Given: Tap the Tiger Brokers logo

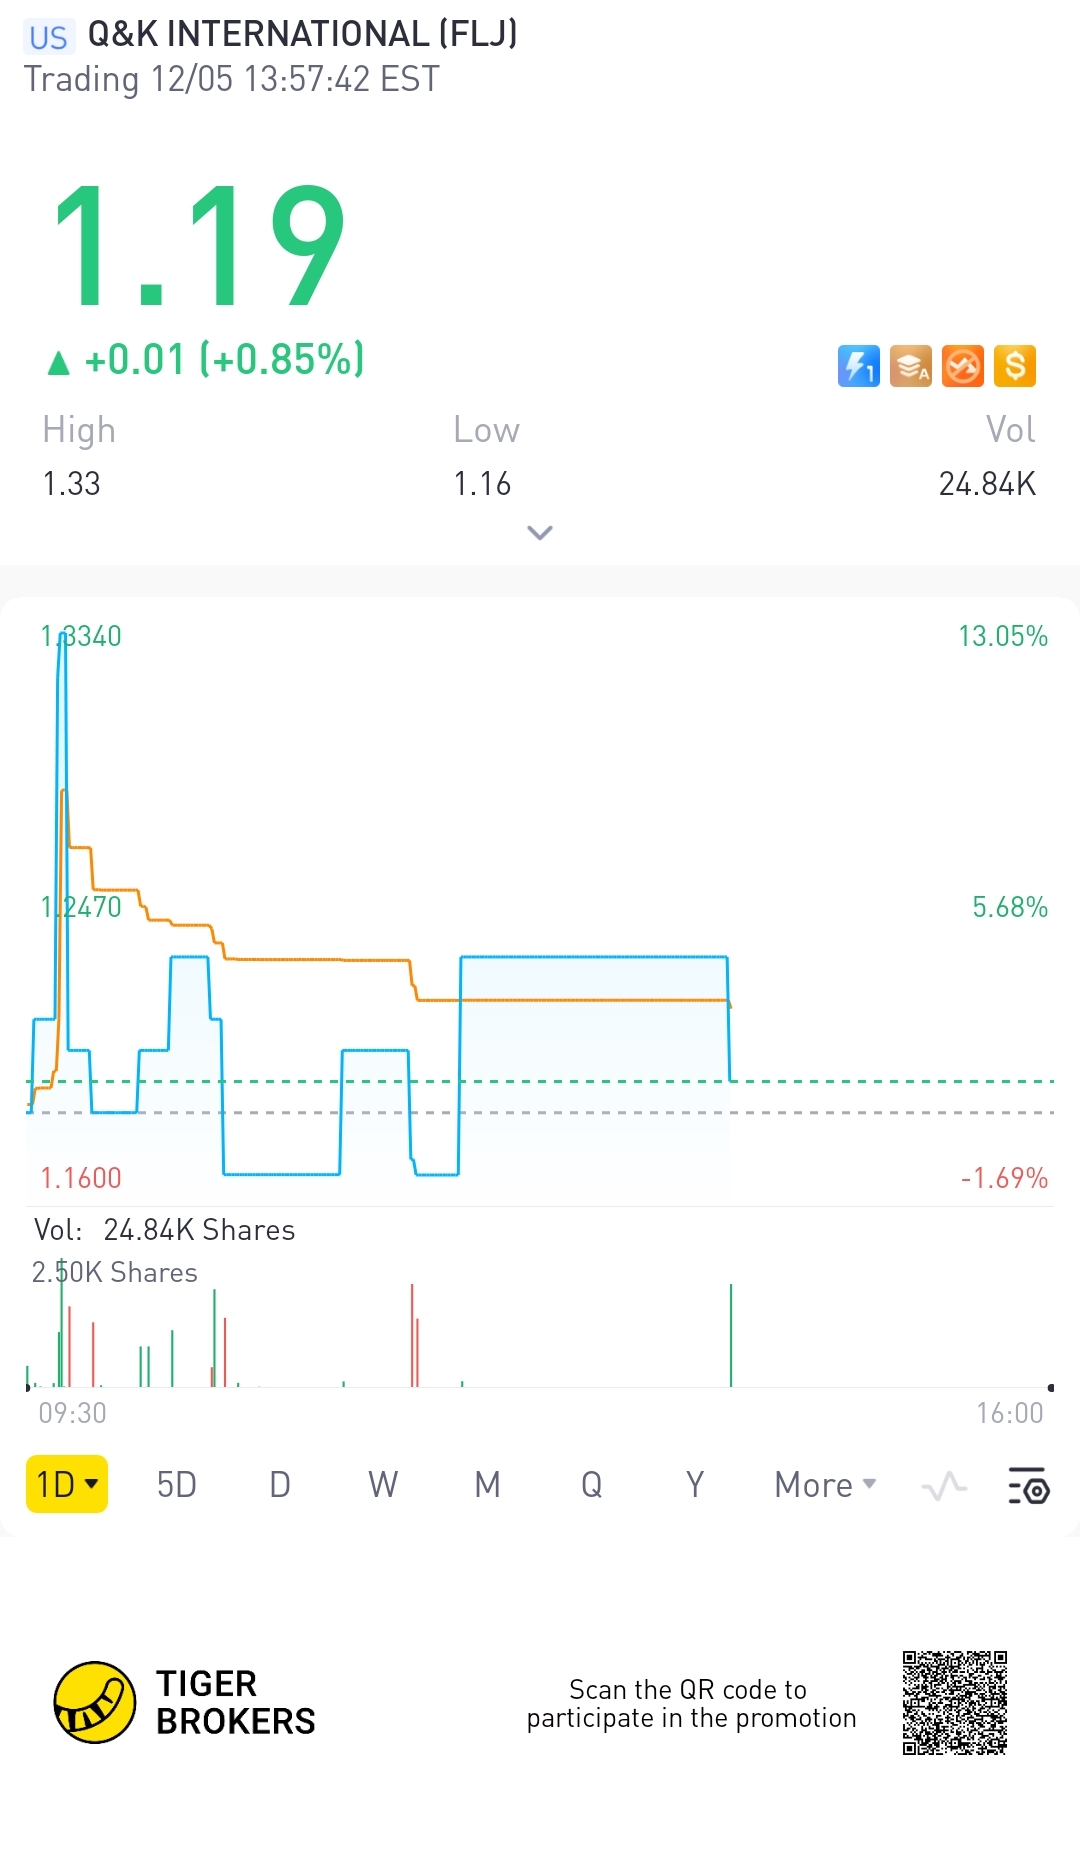Looking at the screenshot, I should point(95,1702).
